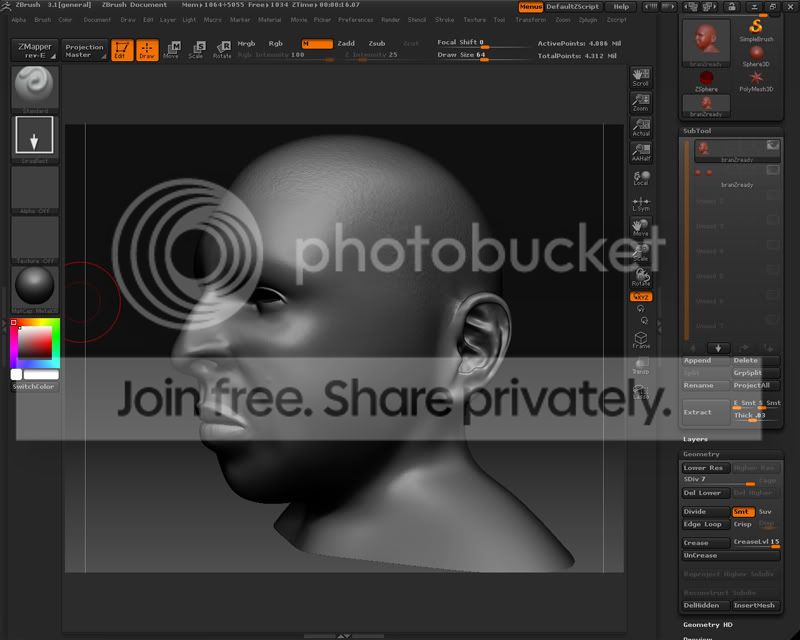Image resolution: width=800 pixels, height=640 pixels.
Task: Open the Brush menu
Action: (42, 19)
